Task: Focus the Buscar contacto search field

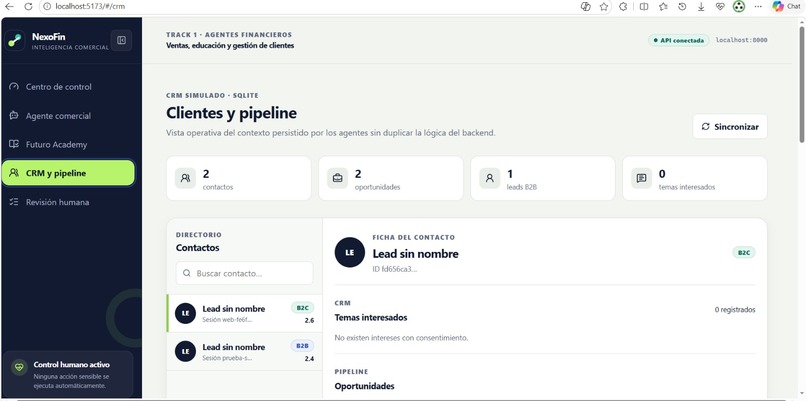Action: 244,274
